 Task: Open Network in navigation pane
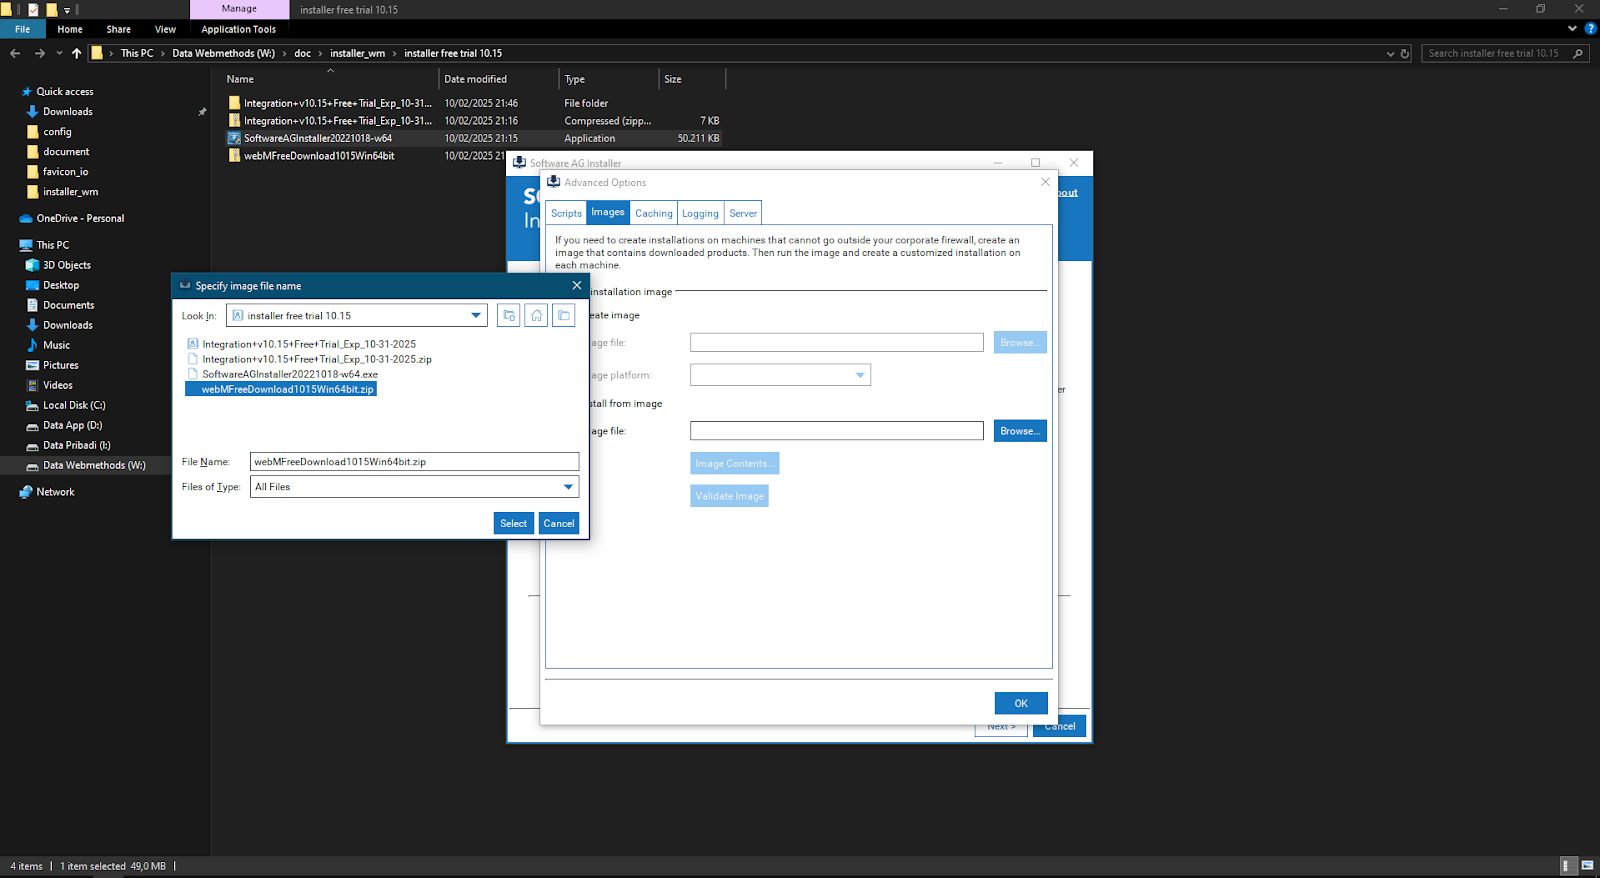[55, 492]
